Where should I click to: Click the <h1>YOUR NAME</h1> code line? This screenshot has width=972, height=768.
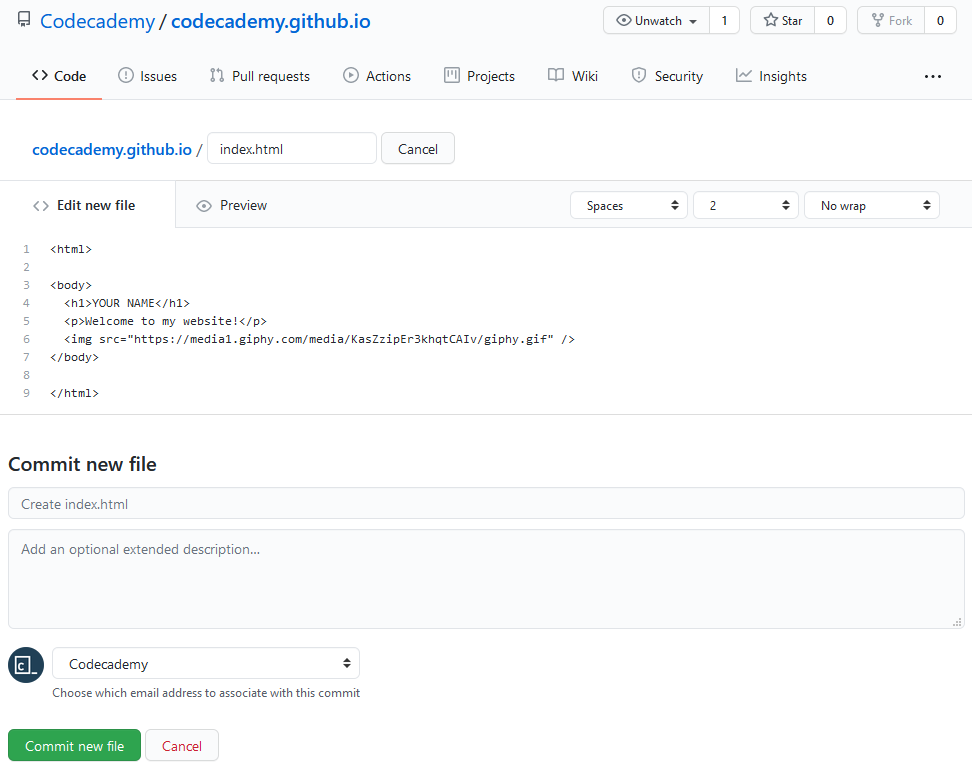[127, 303]
